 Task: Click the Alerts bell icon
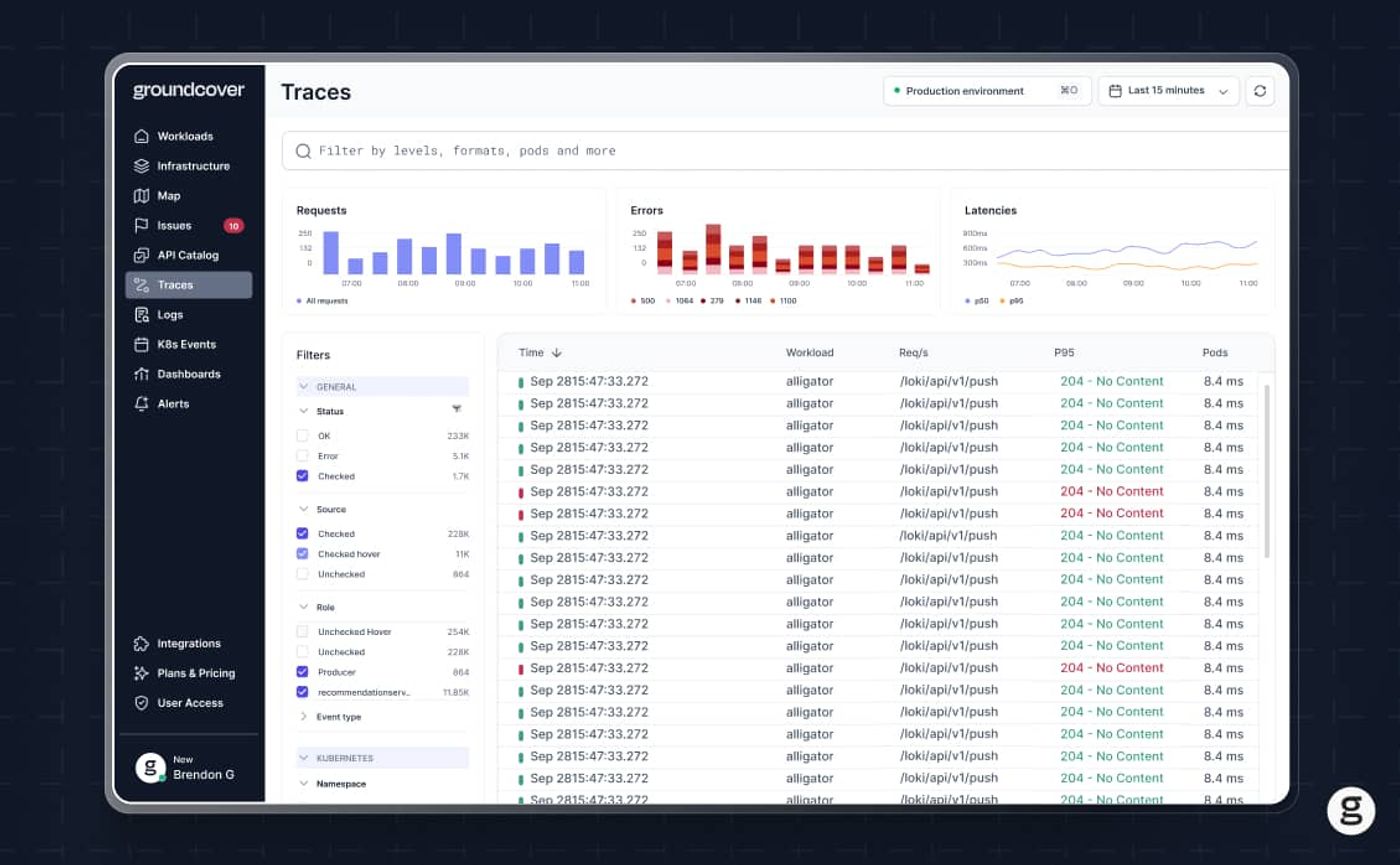[141, 404]
